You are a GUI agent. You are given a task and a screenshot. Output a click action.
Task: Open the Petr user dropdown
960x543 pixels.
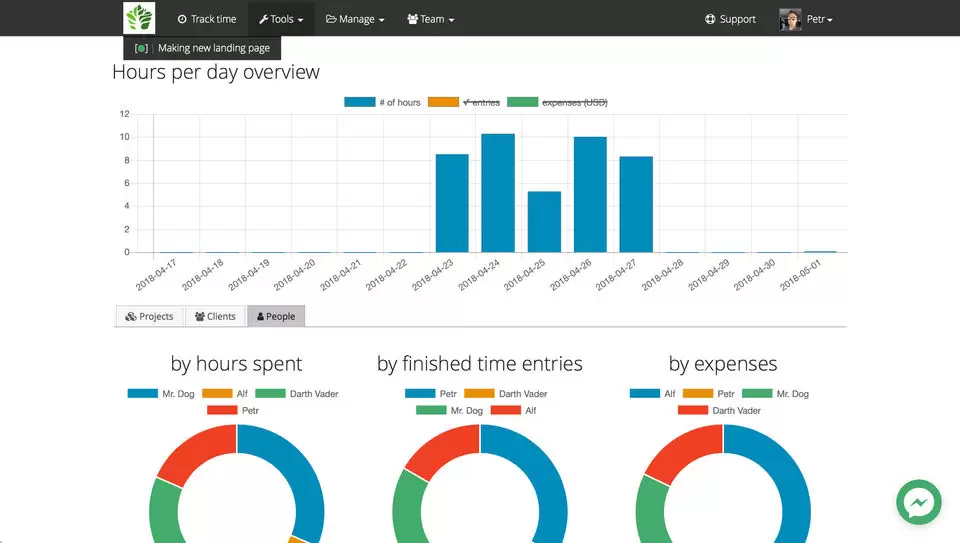point(806,19)
